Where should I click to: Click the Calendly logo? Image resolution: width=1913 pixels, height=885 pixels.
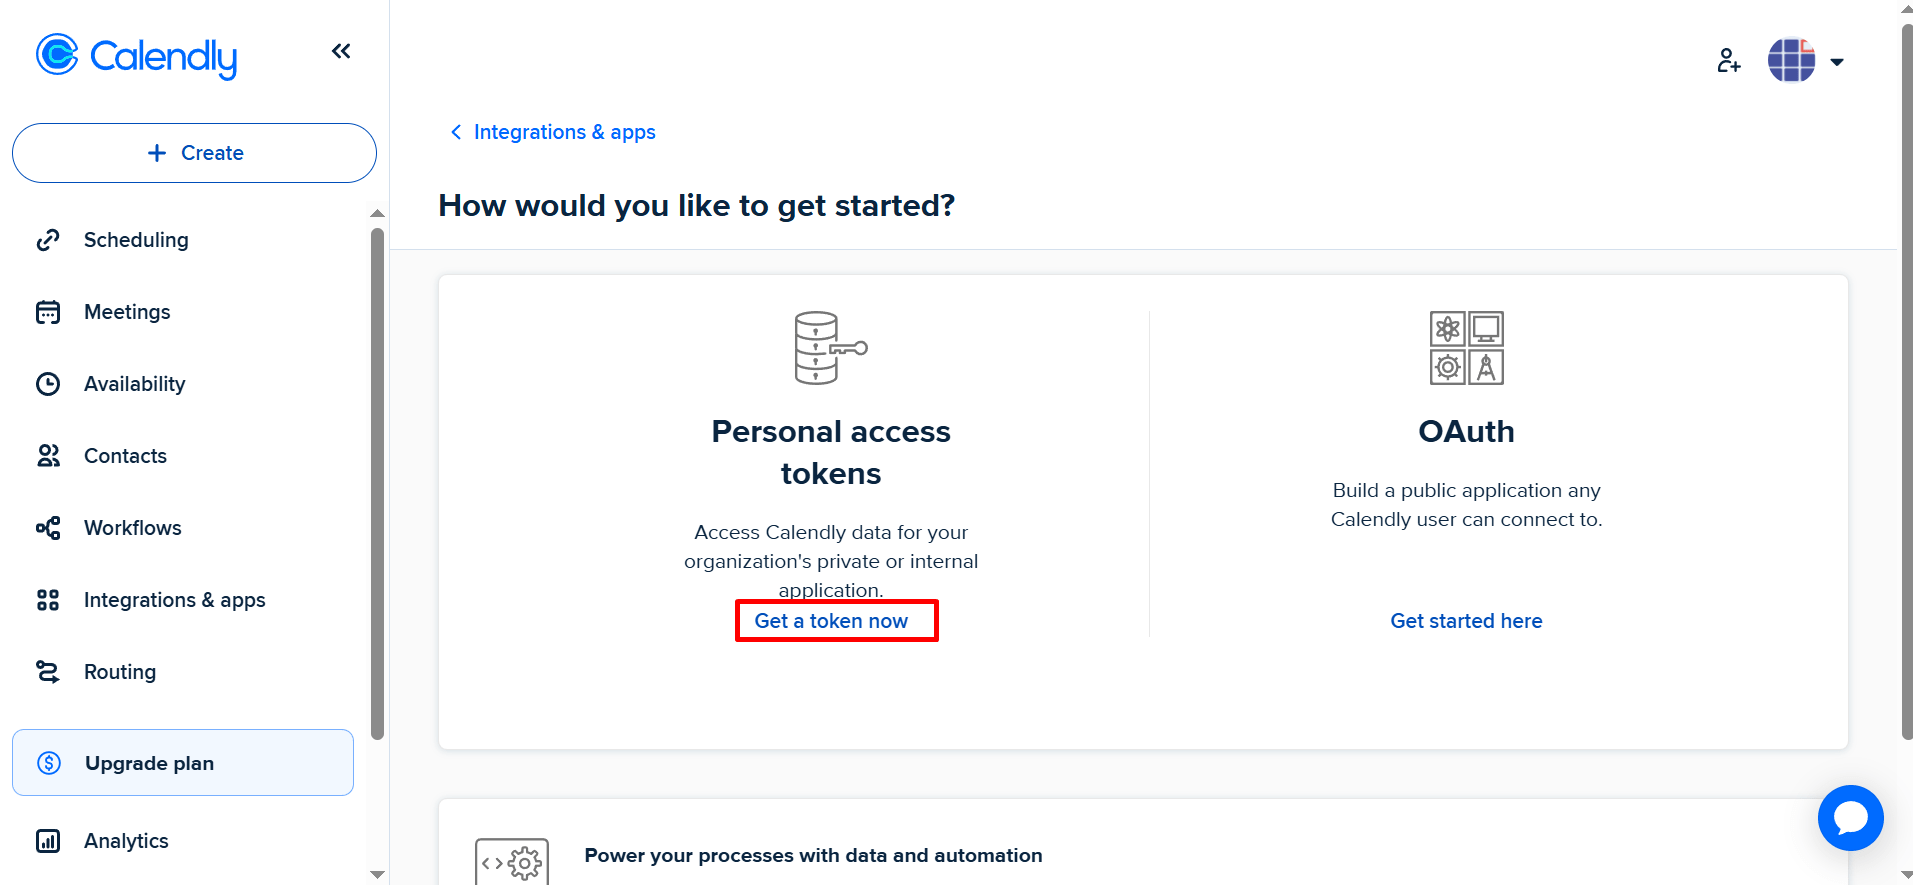(136, 56)
